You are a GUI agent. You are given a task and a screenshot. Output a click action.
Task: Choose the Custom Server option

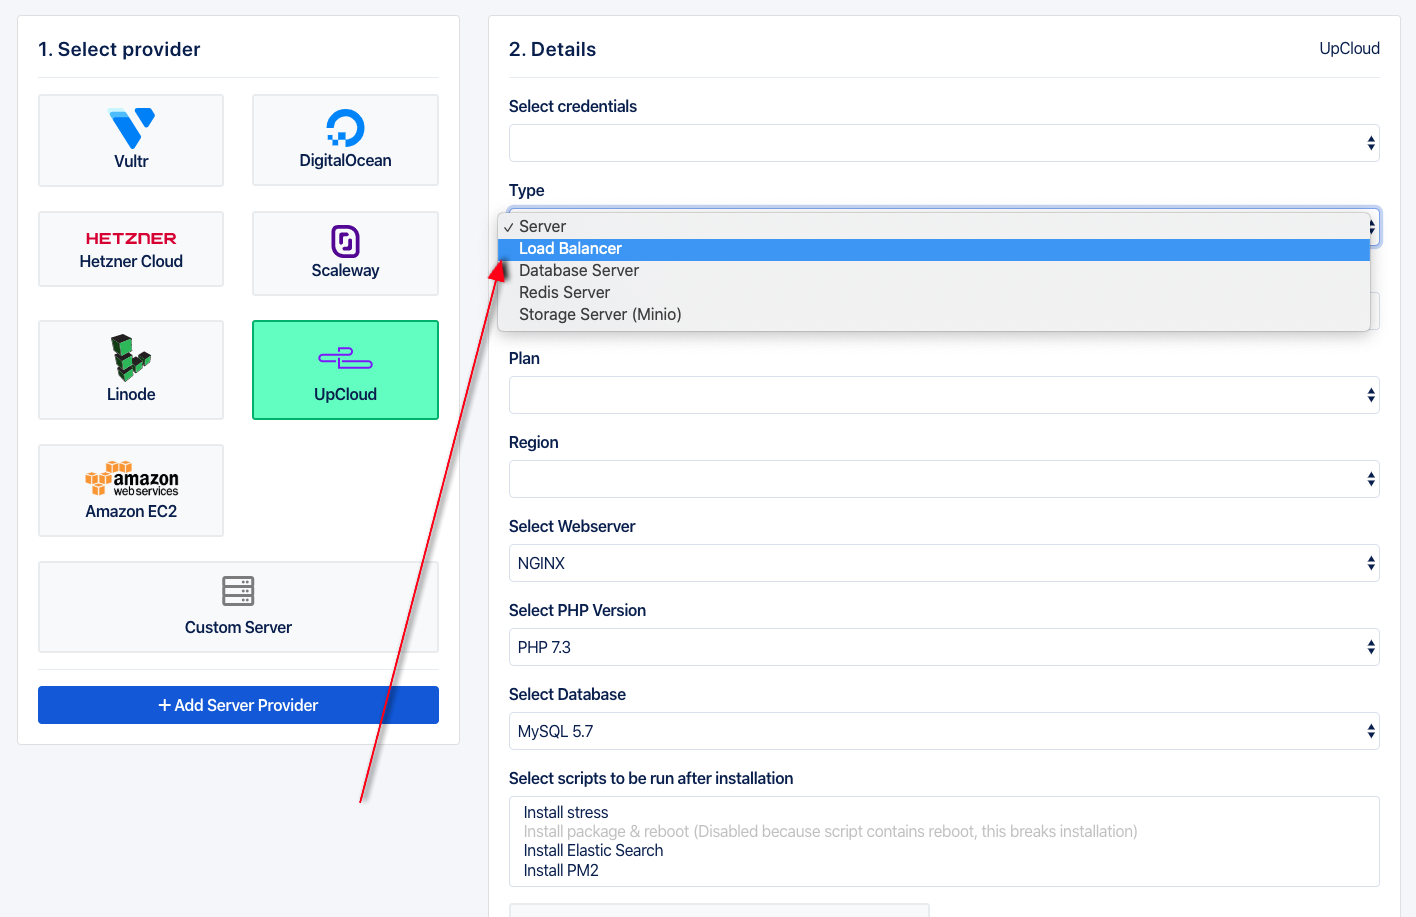point(238,607)
